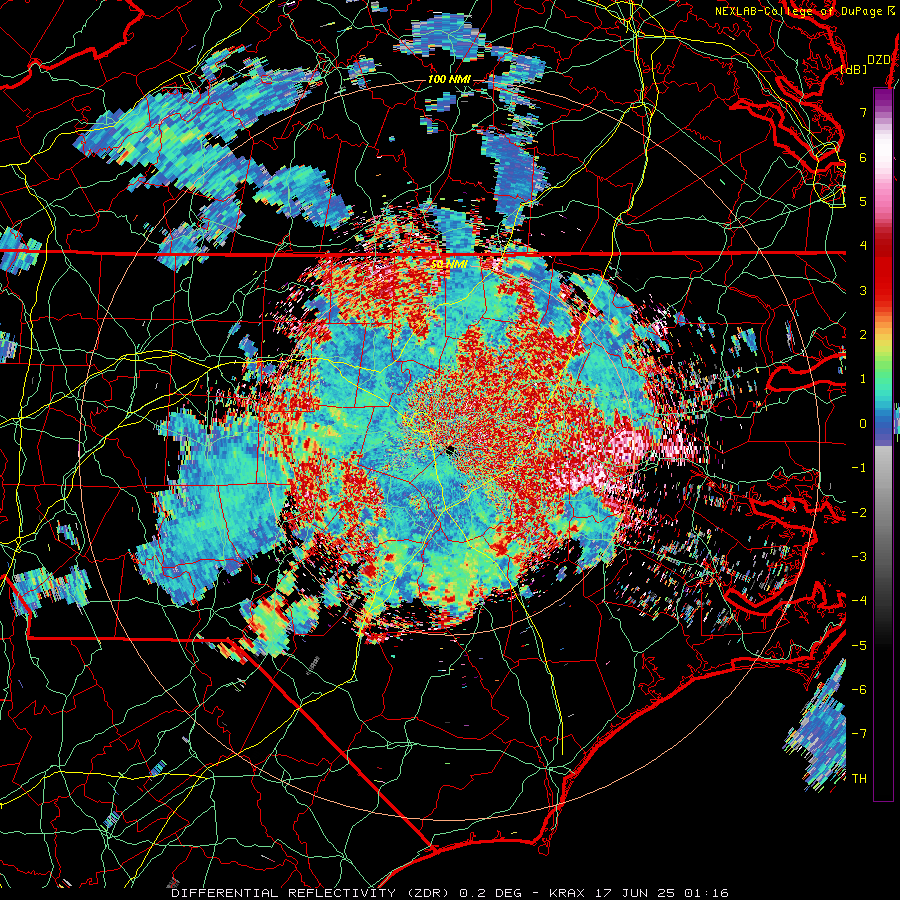Click the -6 value on the scale

click(x=859, y=689)
